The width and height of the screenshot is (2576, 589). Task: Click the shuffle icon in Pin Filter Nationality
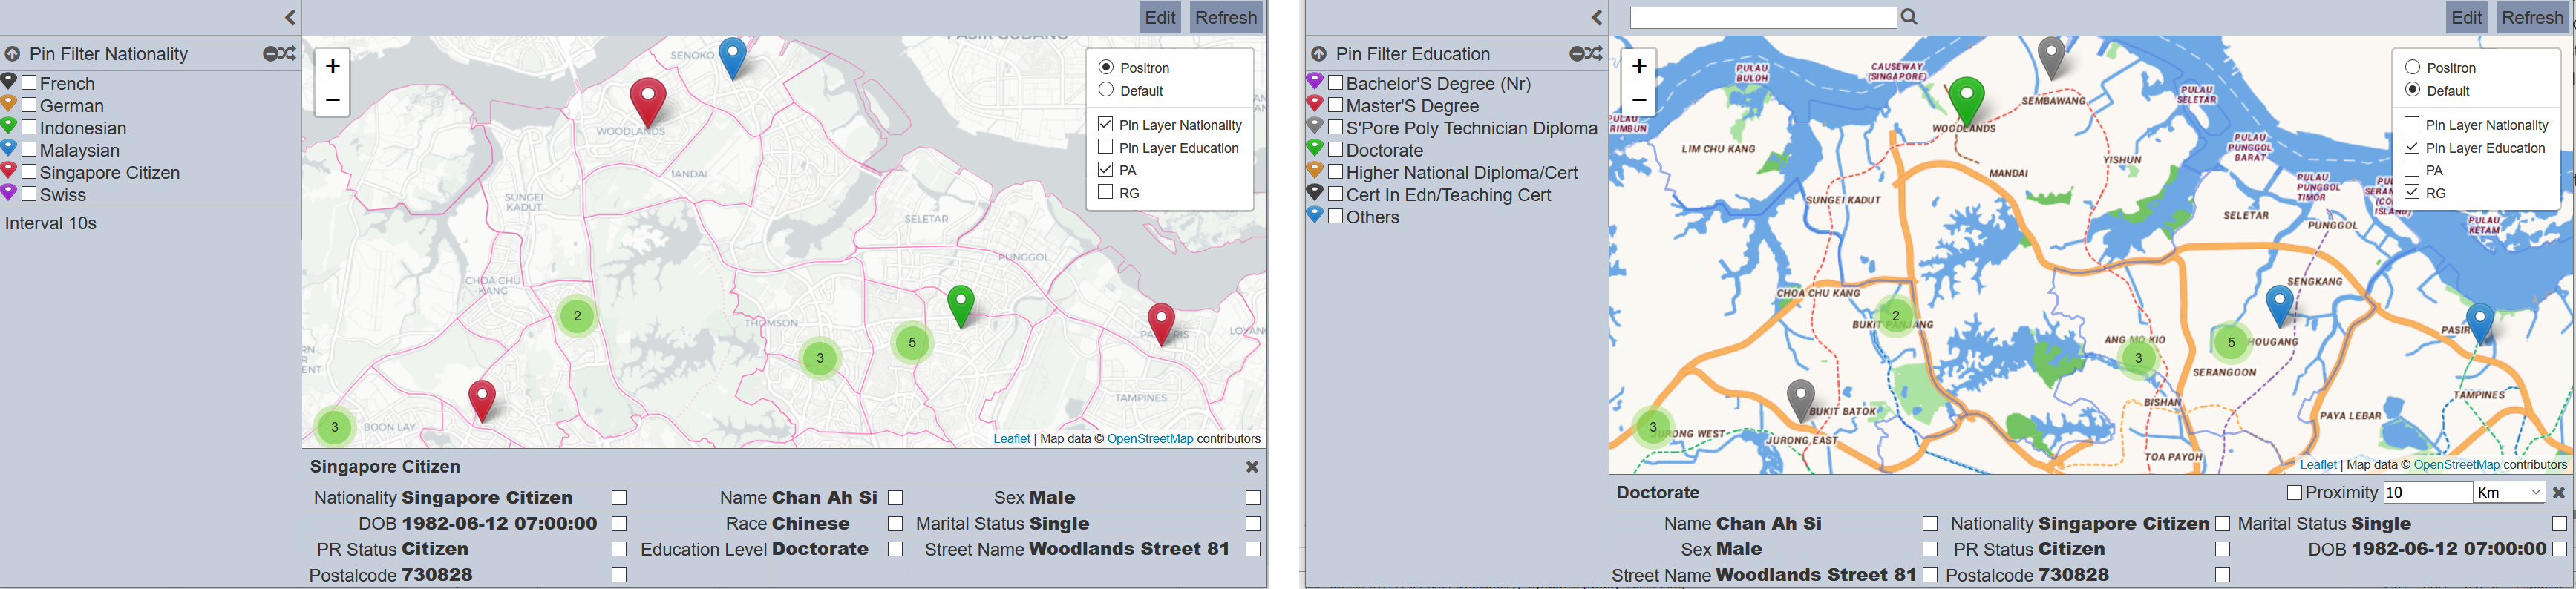click(287, 54)
